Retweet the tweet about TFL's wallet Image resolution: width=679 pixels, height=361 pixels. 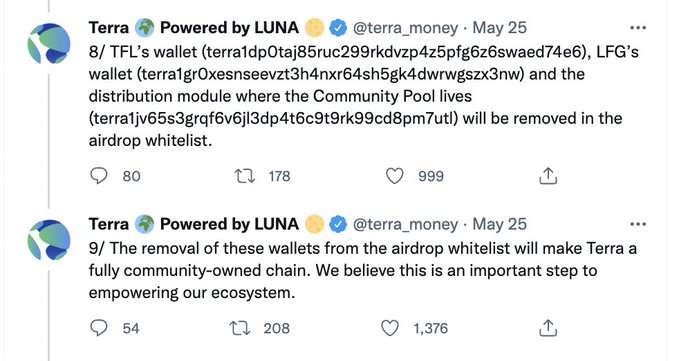pos(244,176)
